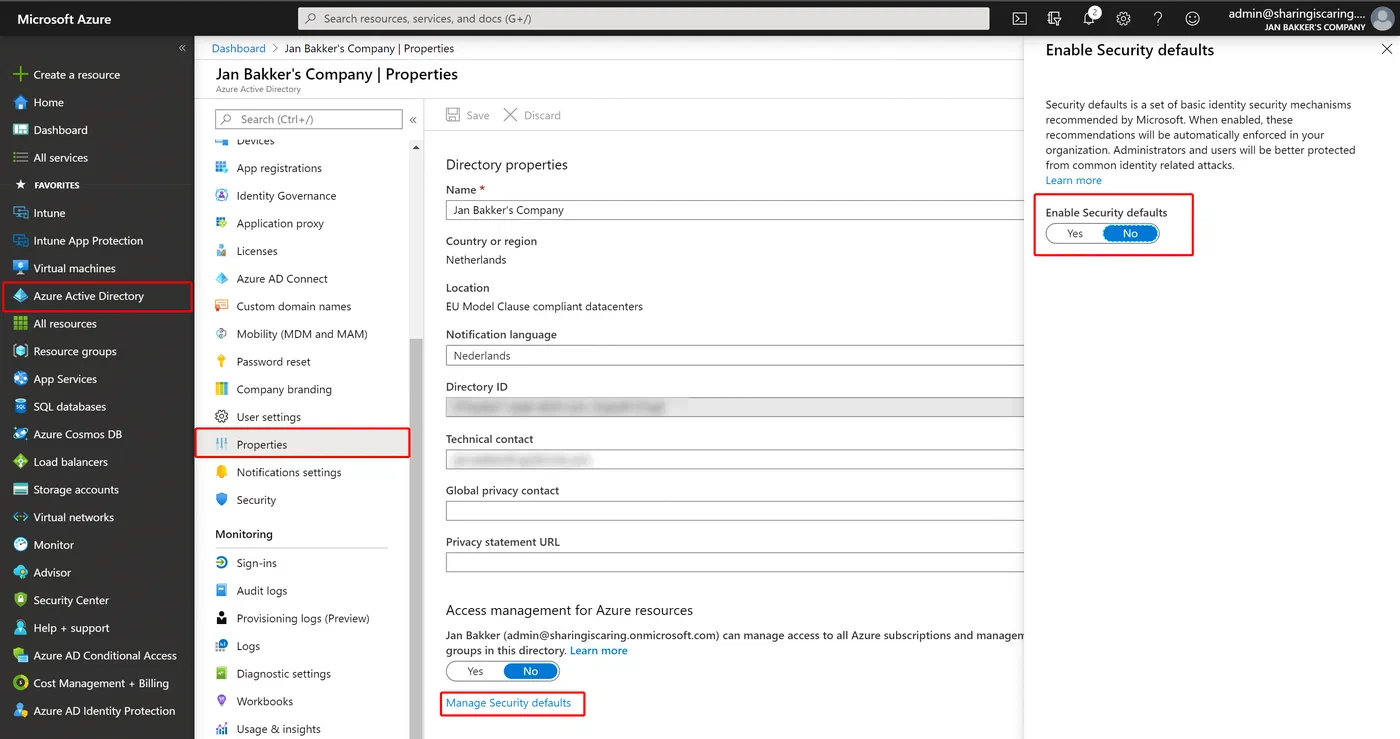Set Enable Security defaults to Yes
This screenshot has width=1400, height=739.
pos(1075,234)
